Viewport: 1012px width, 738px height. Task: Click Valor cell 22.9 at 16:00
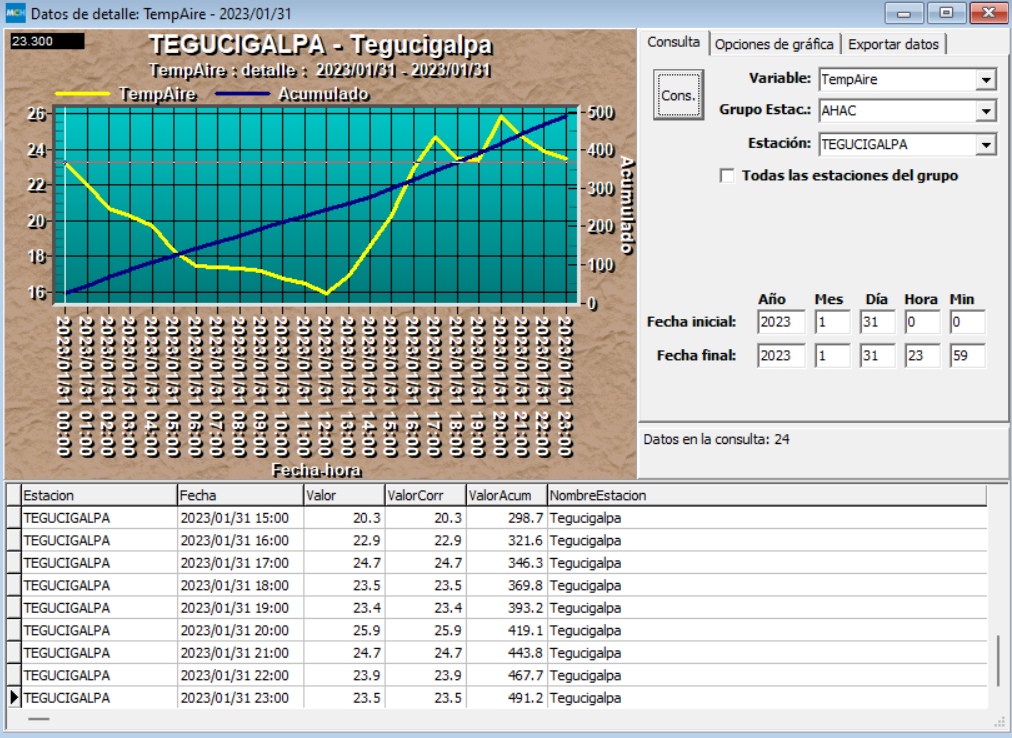click(x=344, y=540)
